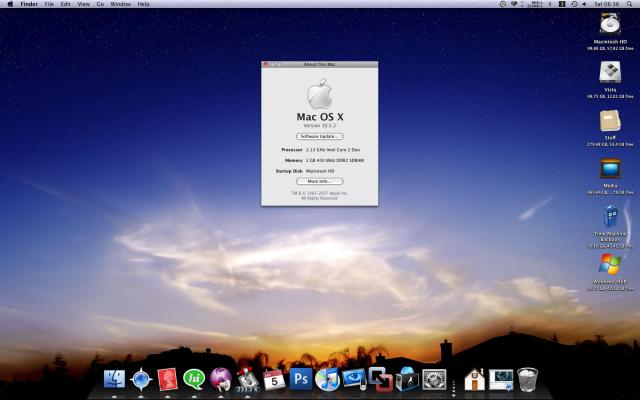640x400 pixels.
Task: Click the About This Mac title bar
Action: coord(320,64)
